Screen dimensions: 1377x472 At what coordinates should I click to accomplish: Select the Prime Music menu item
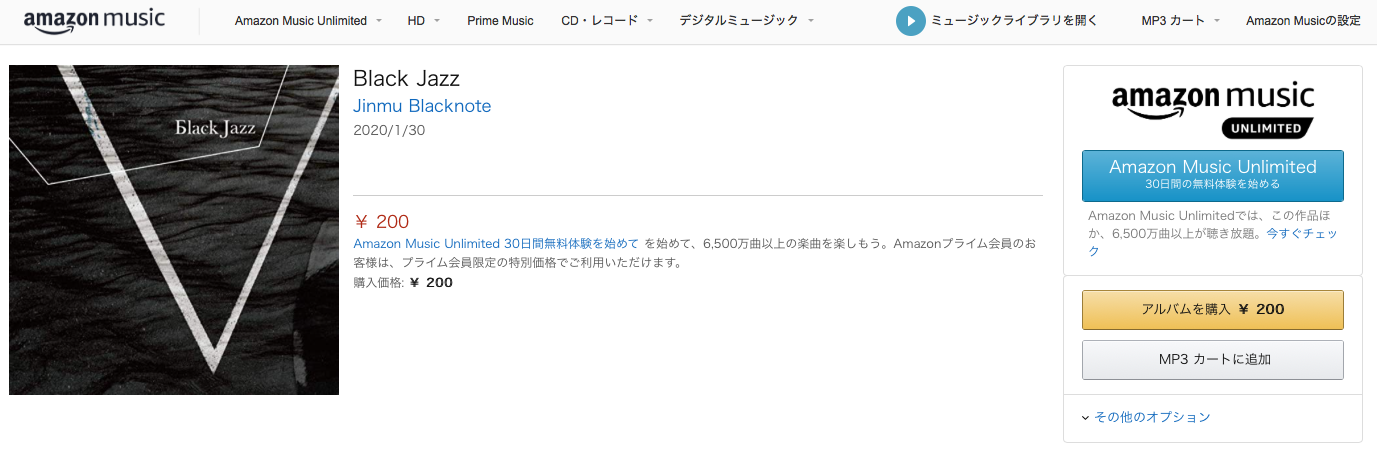pos(500,21)
